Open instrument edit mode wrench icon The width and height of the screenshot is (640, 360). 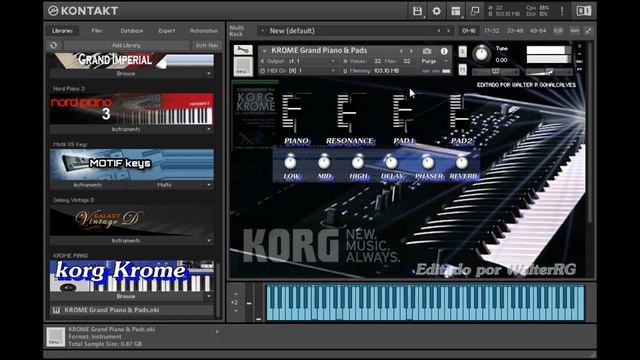click(x=243, y=50)
